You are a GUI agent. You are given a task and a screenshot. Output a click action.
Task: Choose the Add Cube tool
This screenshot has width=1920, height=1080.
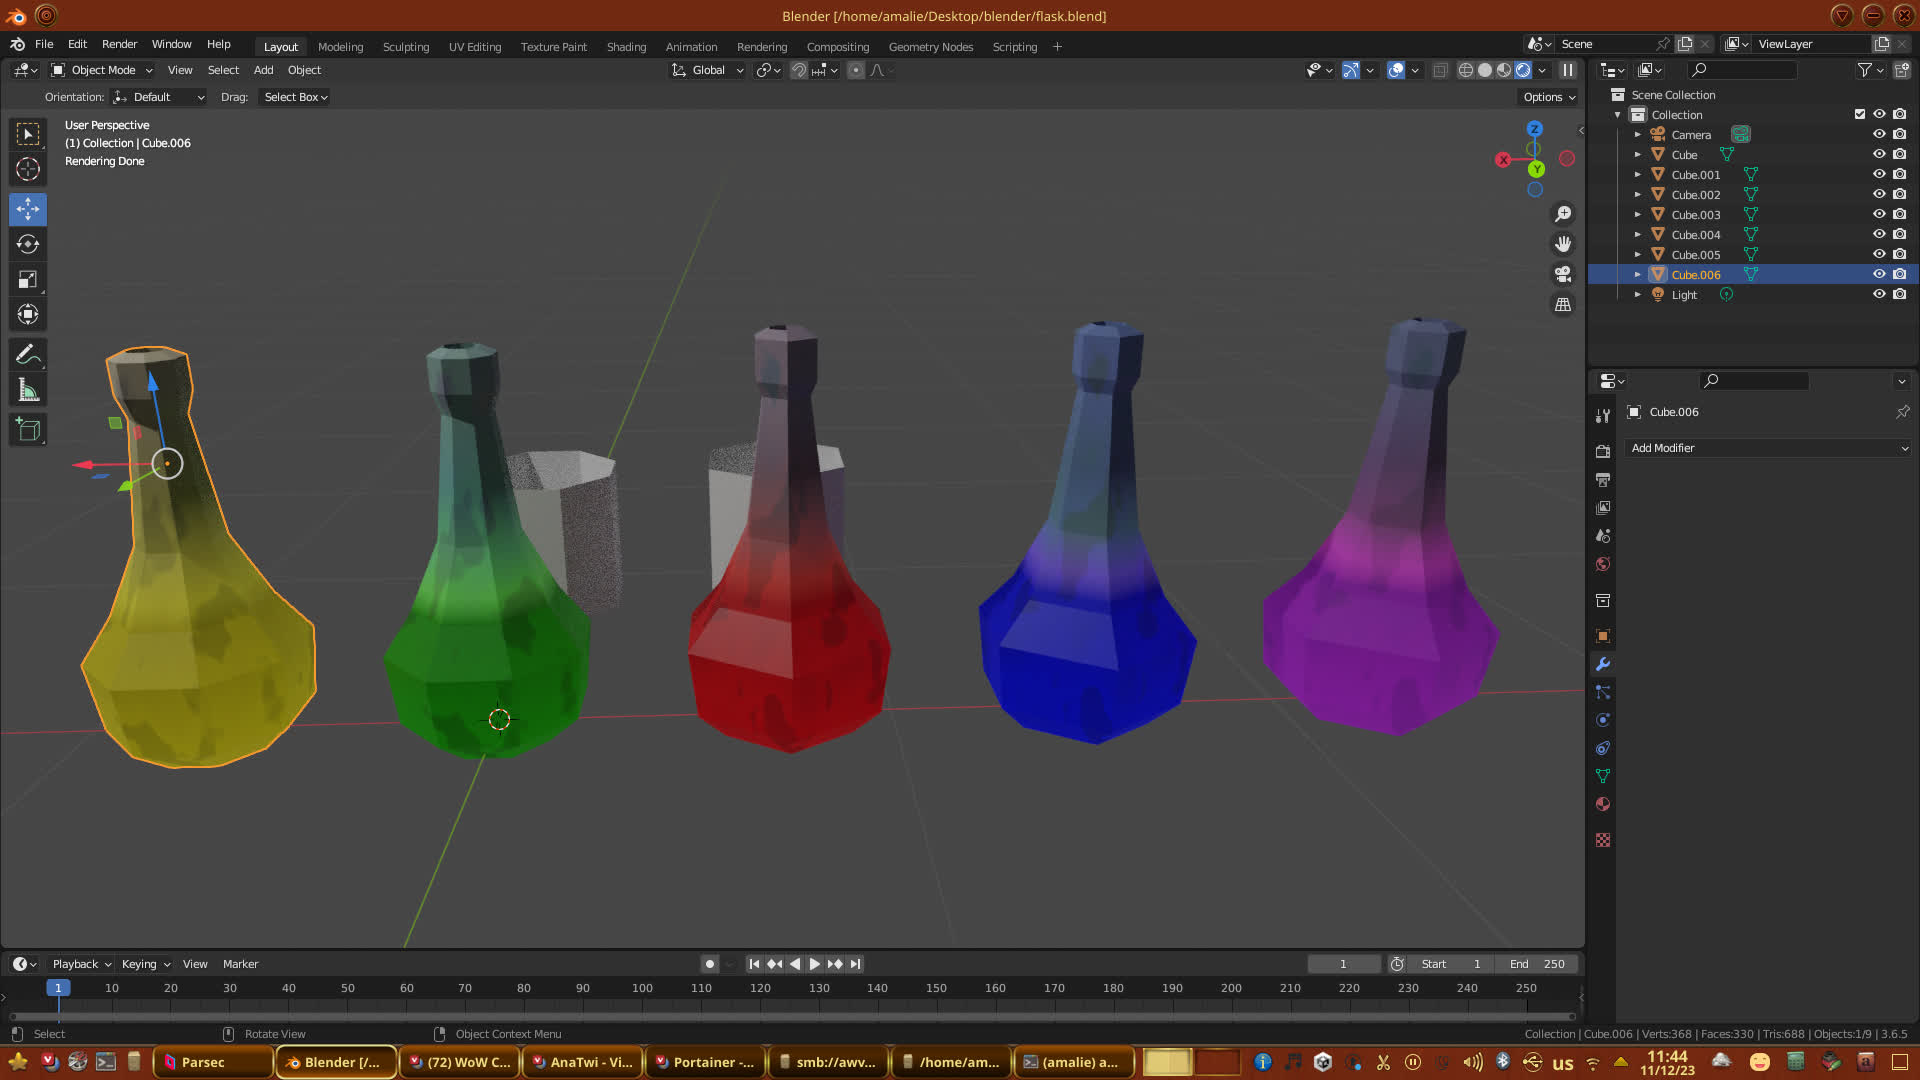point(28,430)
